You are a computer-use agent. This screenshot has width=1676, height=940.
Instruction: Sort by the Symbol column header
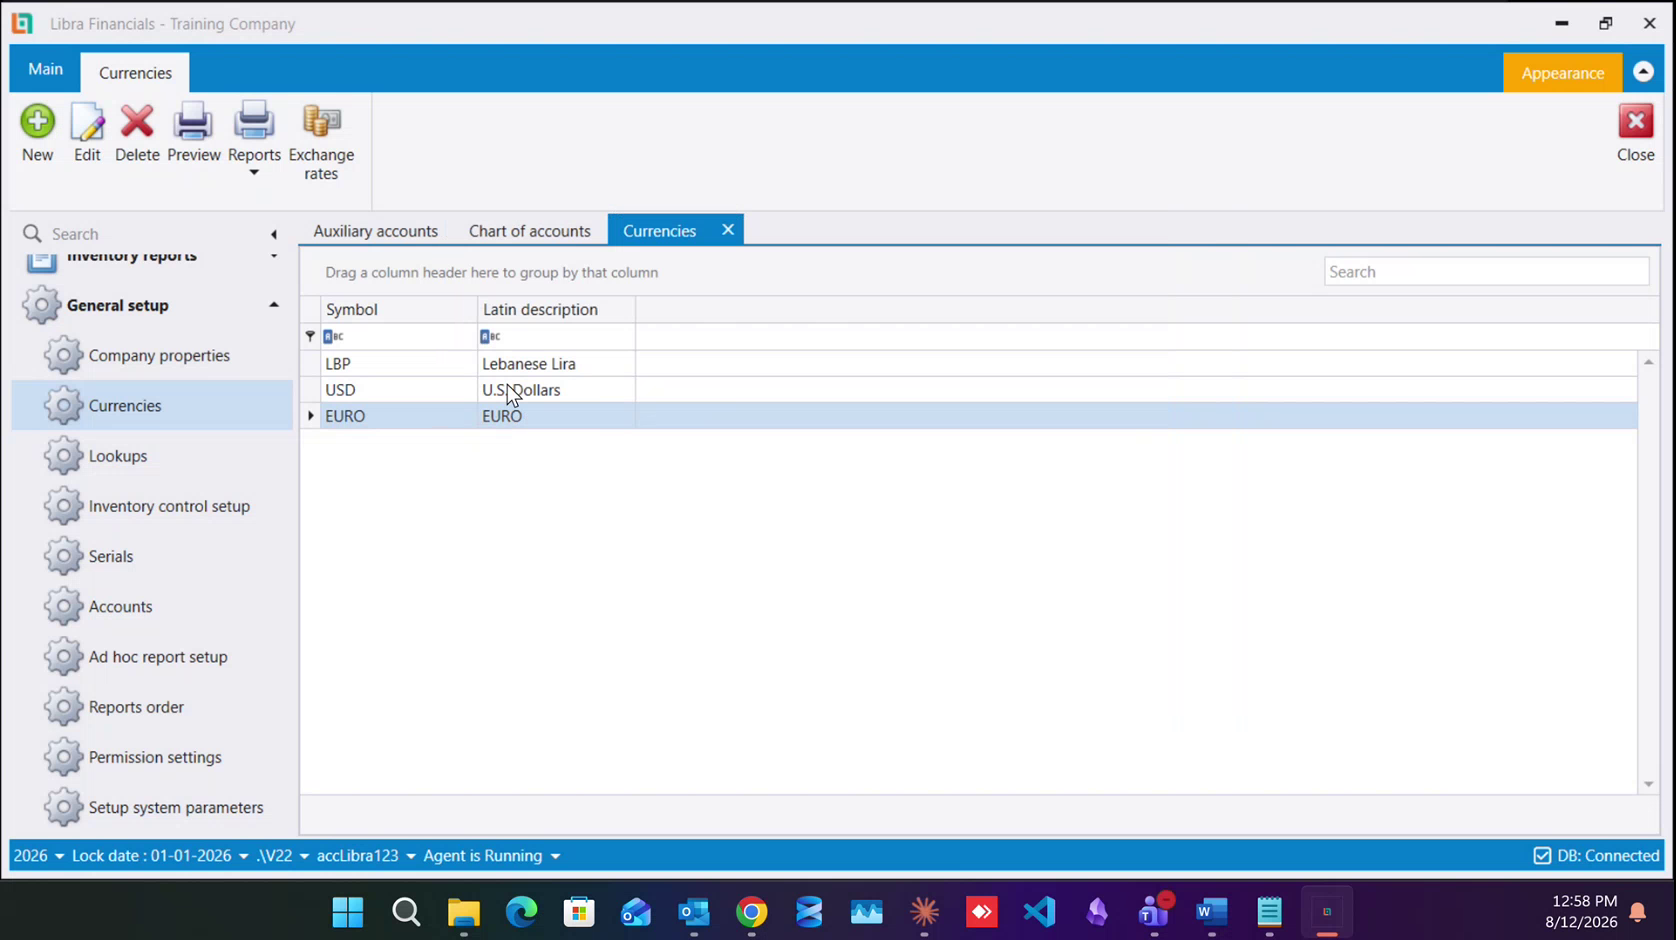[399, 310]
